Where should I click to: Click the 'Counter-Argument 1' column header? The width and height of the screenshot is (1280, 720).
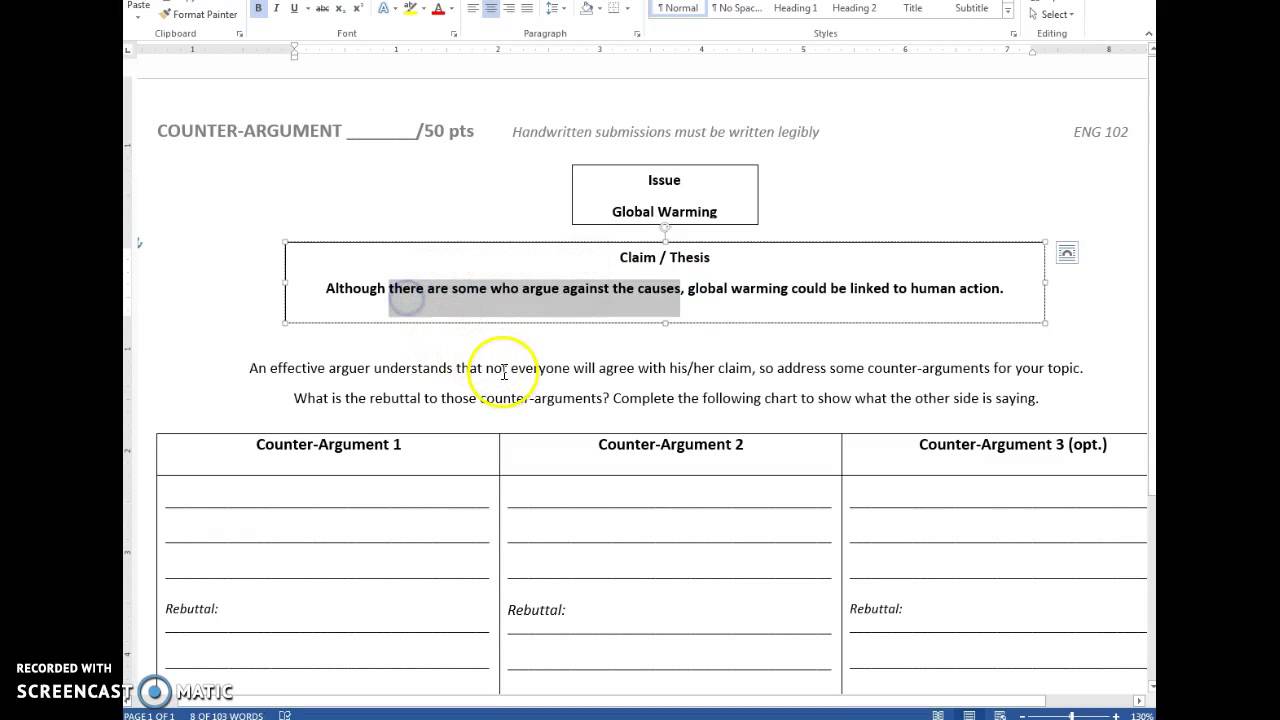[328, 444]
